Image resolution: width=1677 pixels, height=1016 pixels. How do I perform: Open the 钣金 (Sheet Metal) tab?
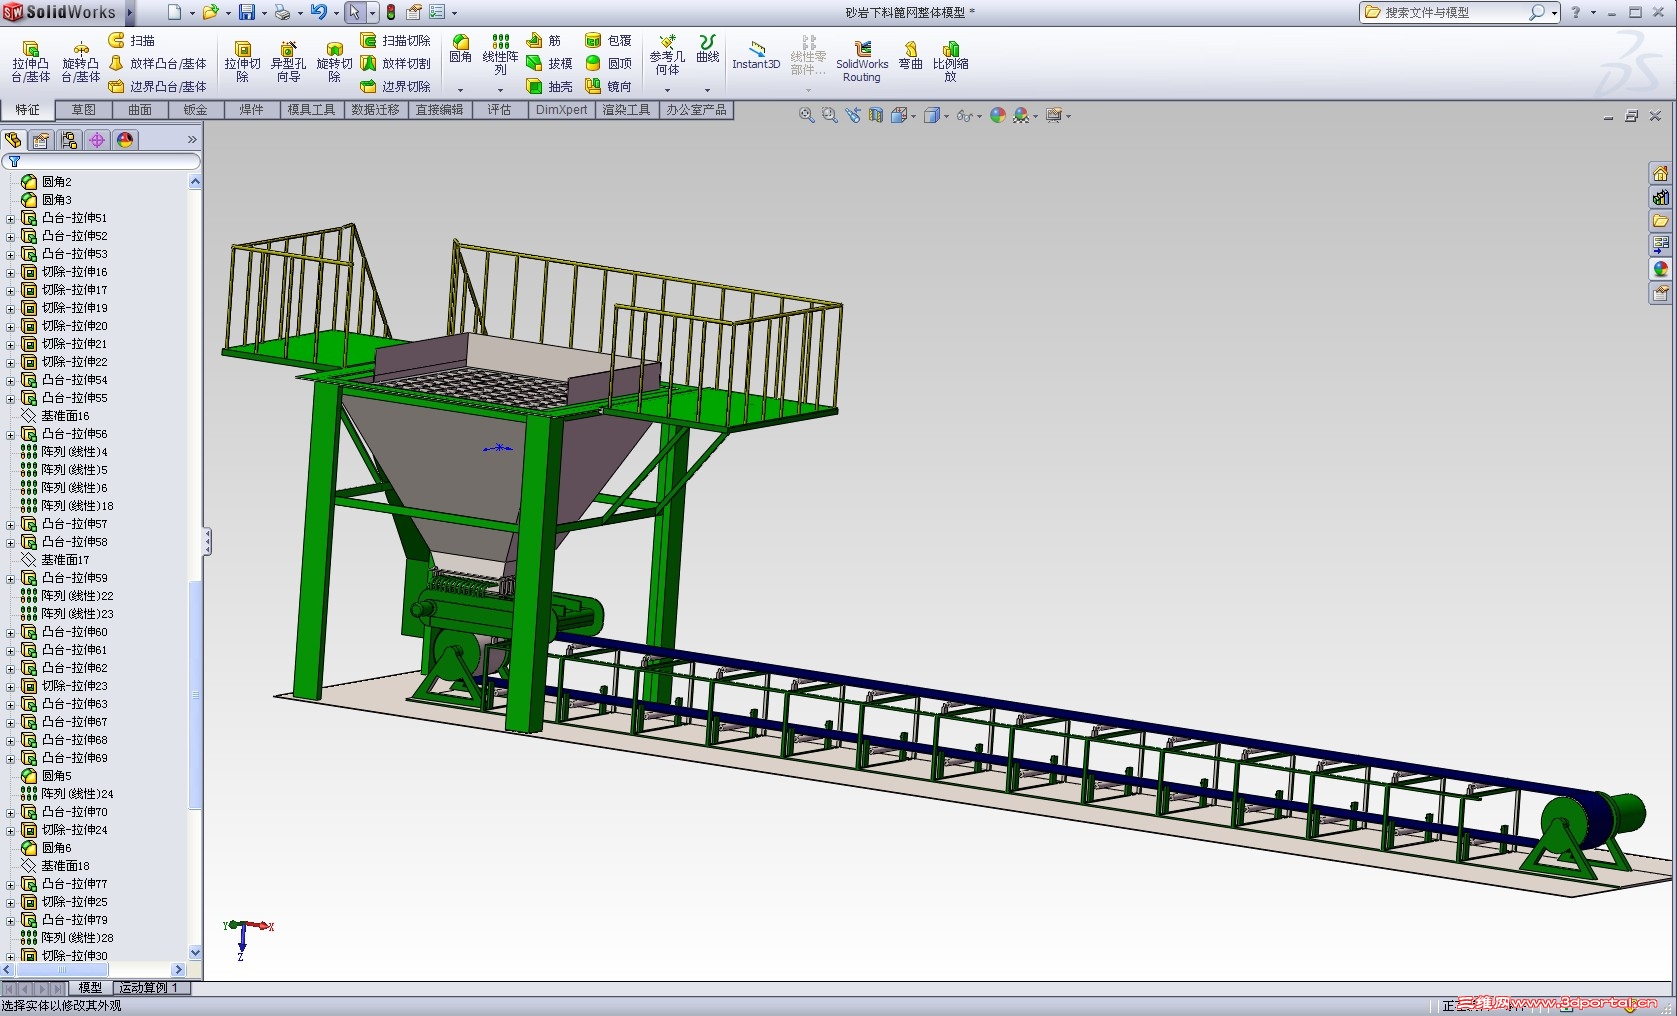(x=196, y=110)
